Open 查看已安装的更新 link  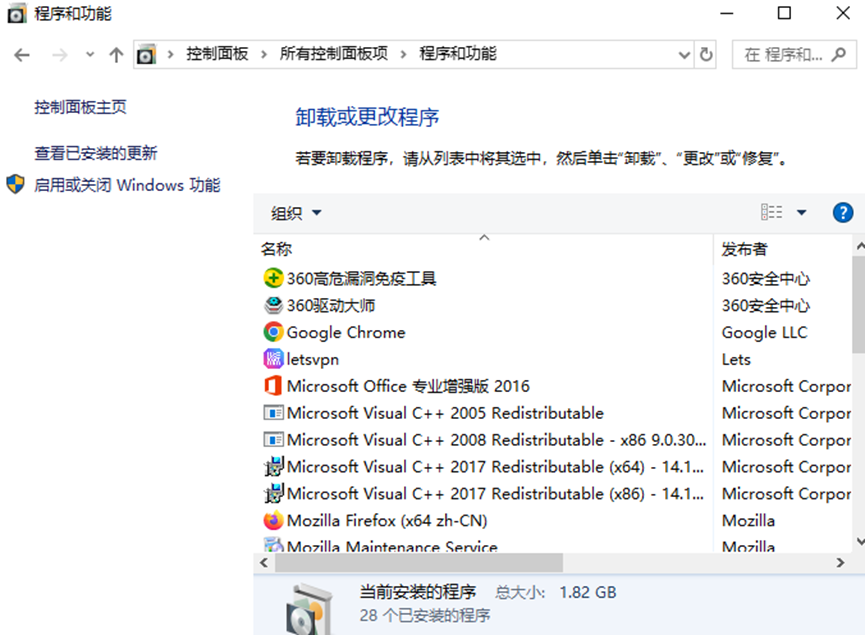point(96,153)
